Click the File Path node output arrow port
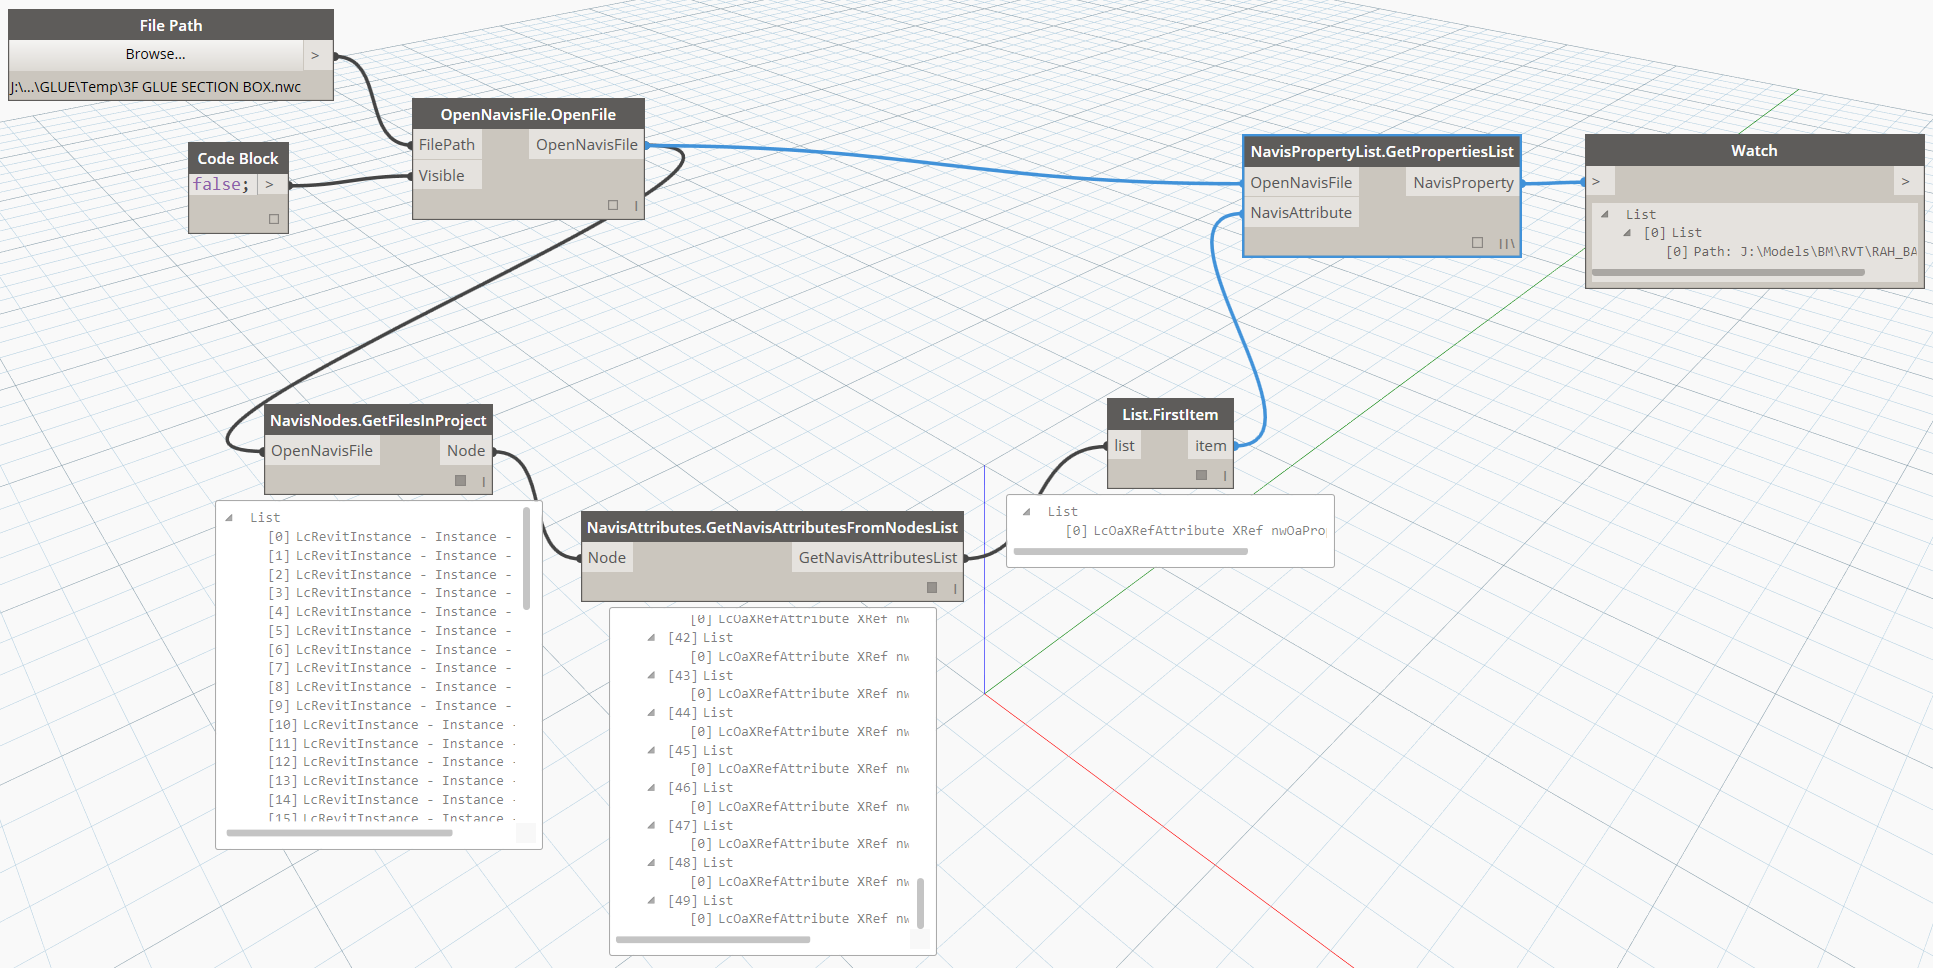1933x968 pixels. pos(315,55)
